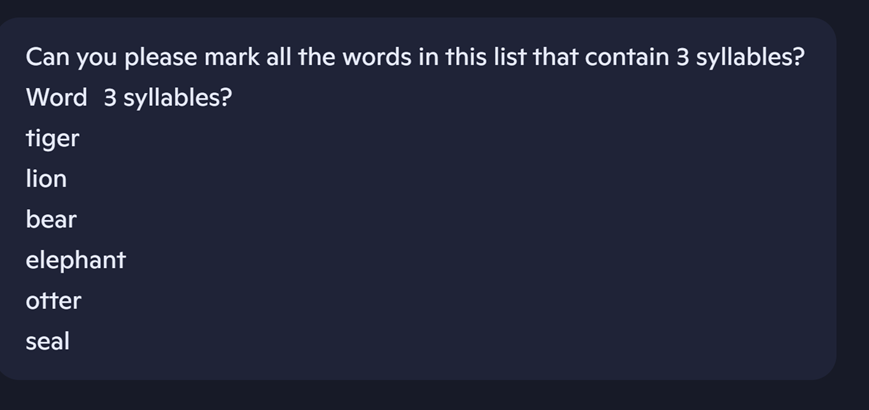Click the word 'lion' in the list
This screenshot has width=869, height=410.
[x=46, y=179]
